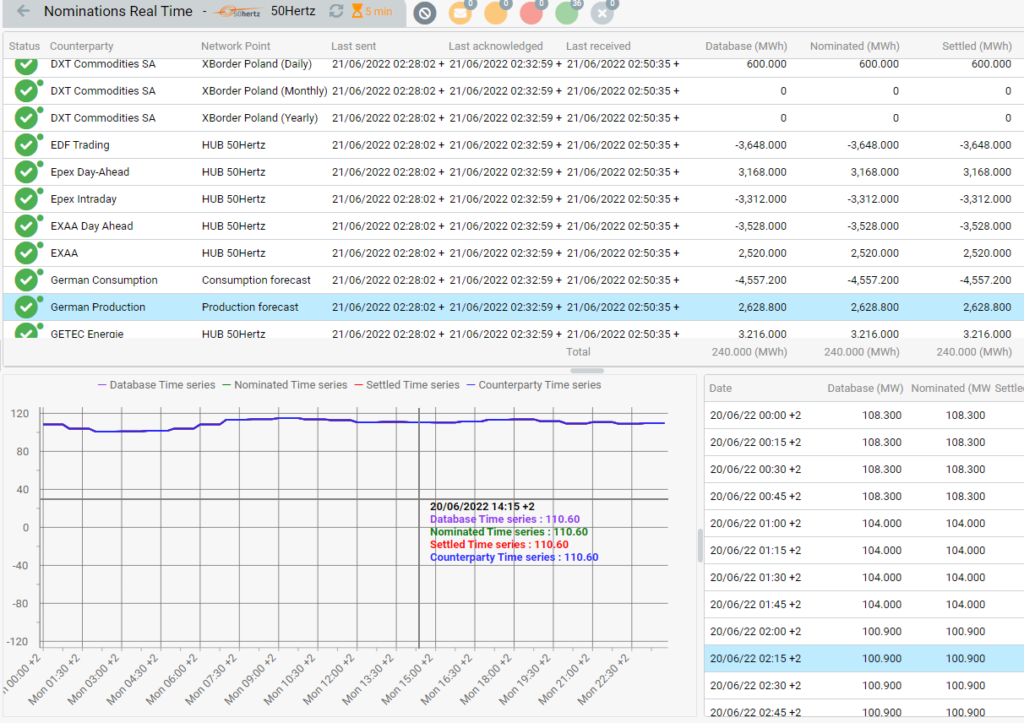The height and width of the screenshot is (723, 1024).
Task: Sort by the Counterparty column header
Action: pos(81,46)
